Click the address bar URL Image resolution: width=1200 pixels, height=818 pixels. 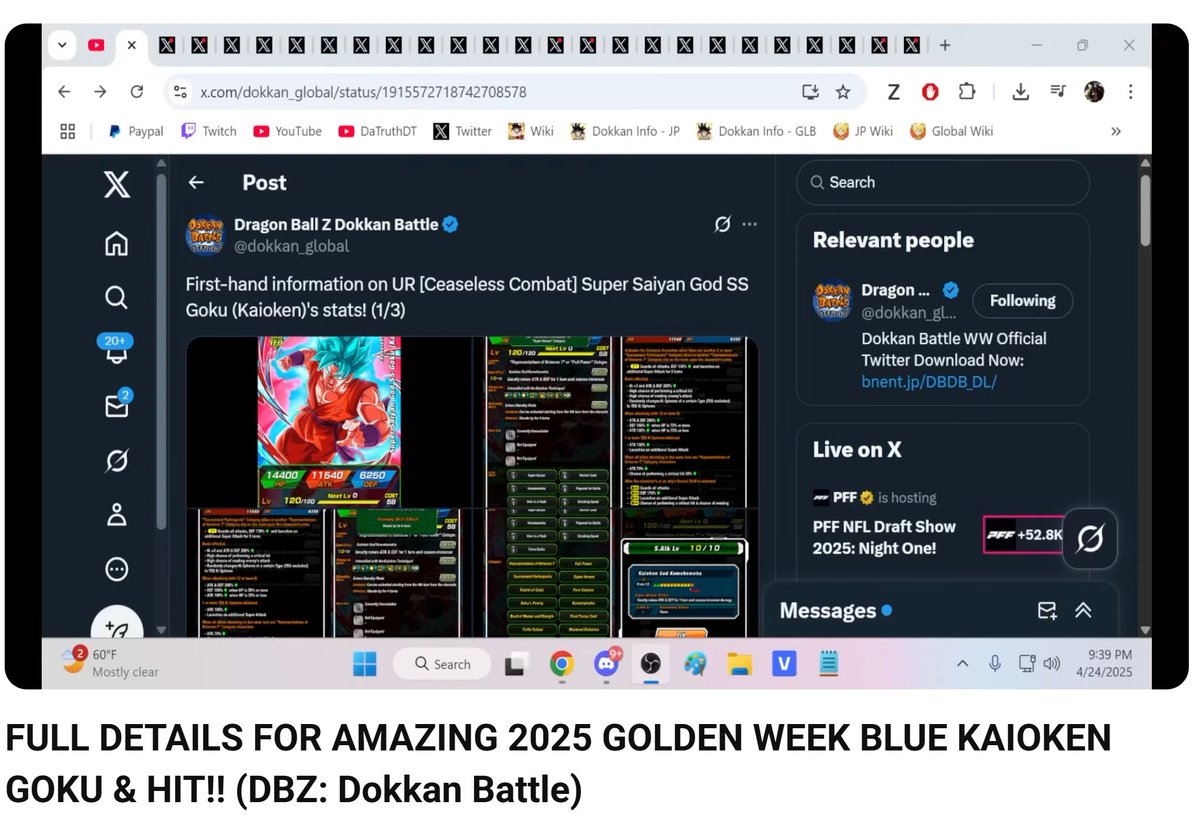tap(363, 92)
